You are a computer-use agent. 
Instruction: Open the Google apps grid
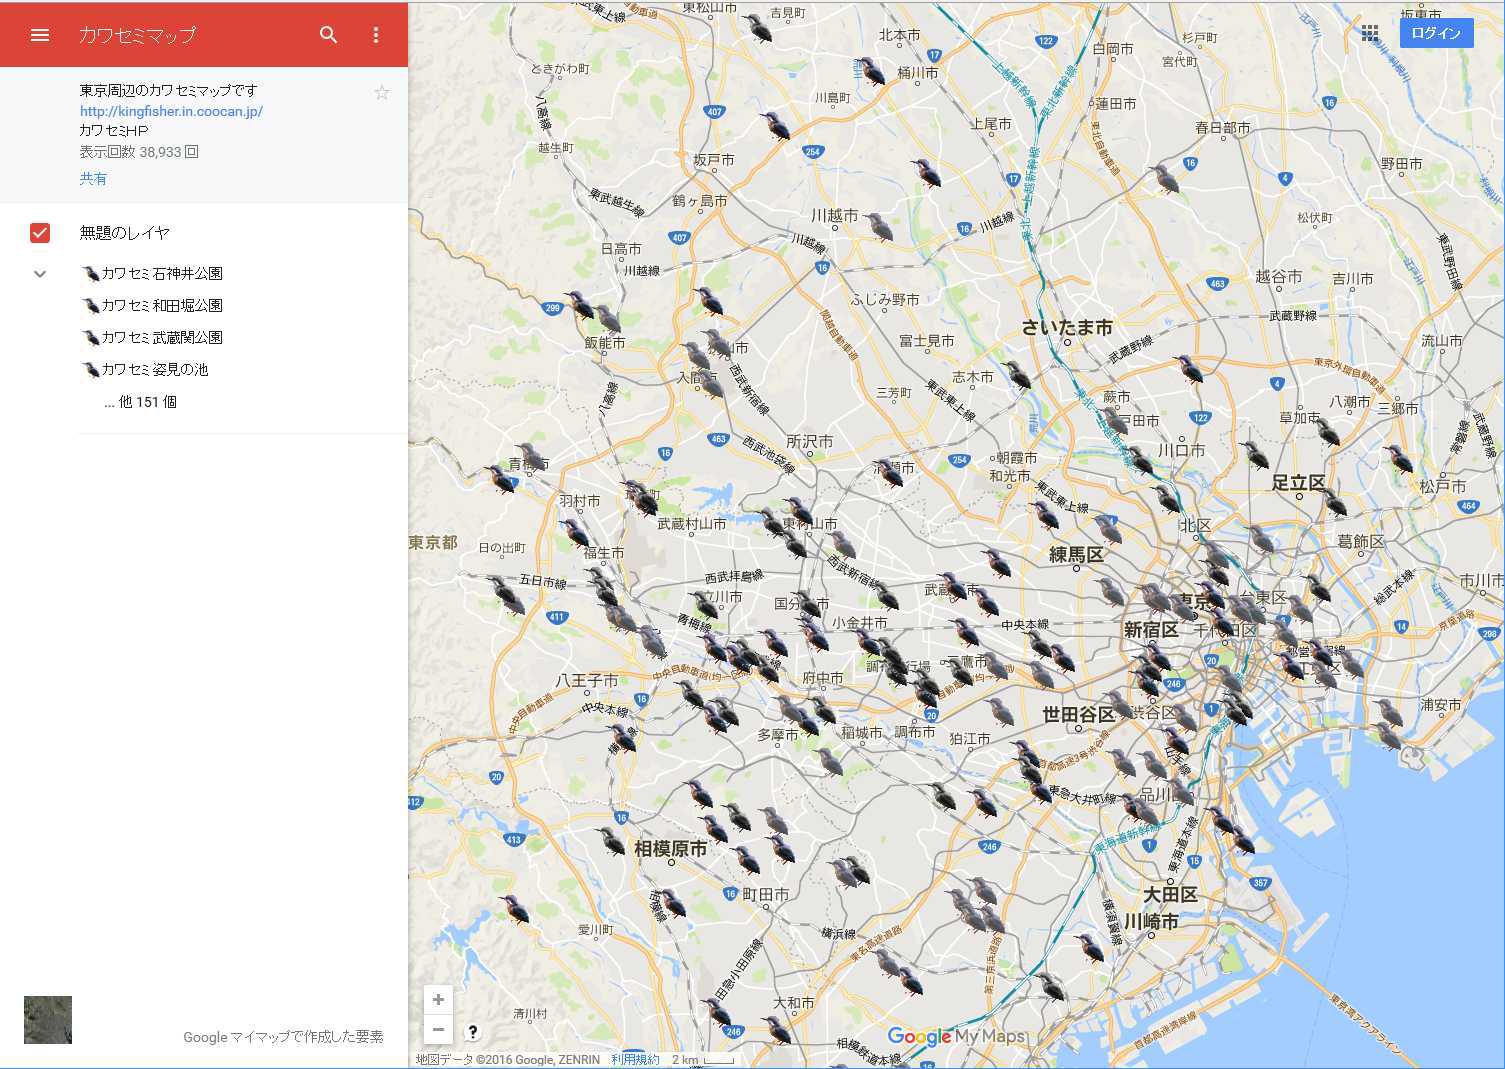point(1370,34)
